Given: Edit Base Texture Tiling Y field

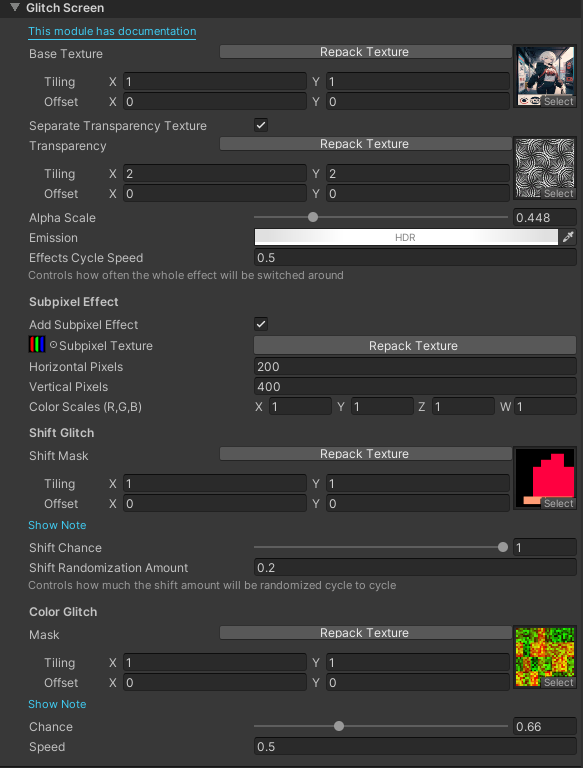Looking at the screenshot, I should (x=418, y=81).
